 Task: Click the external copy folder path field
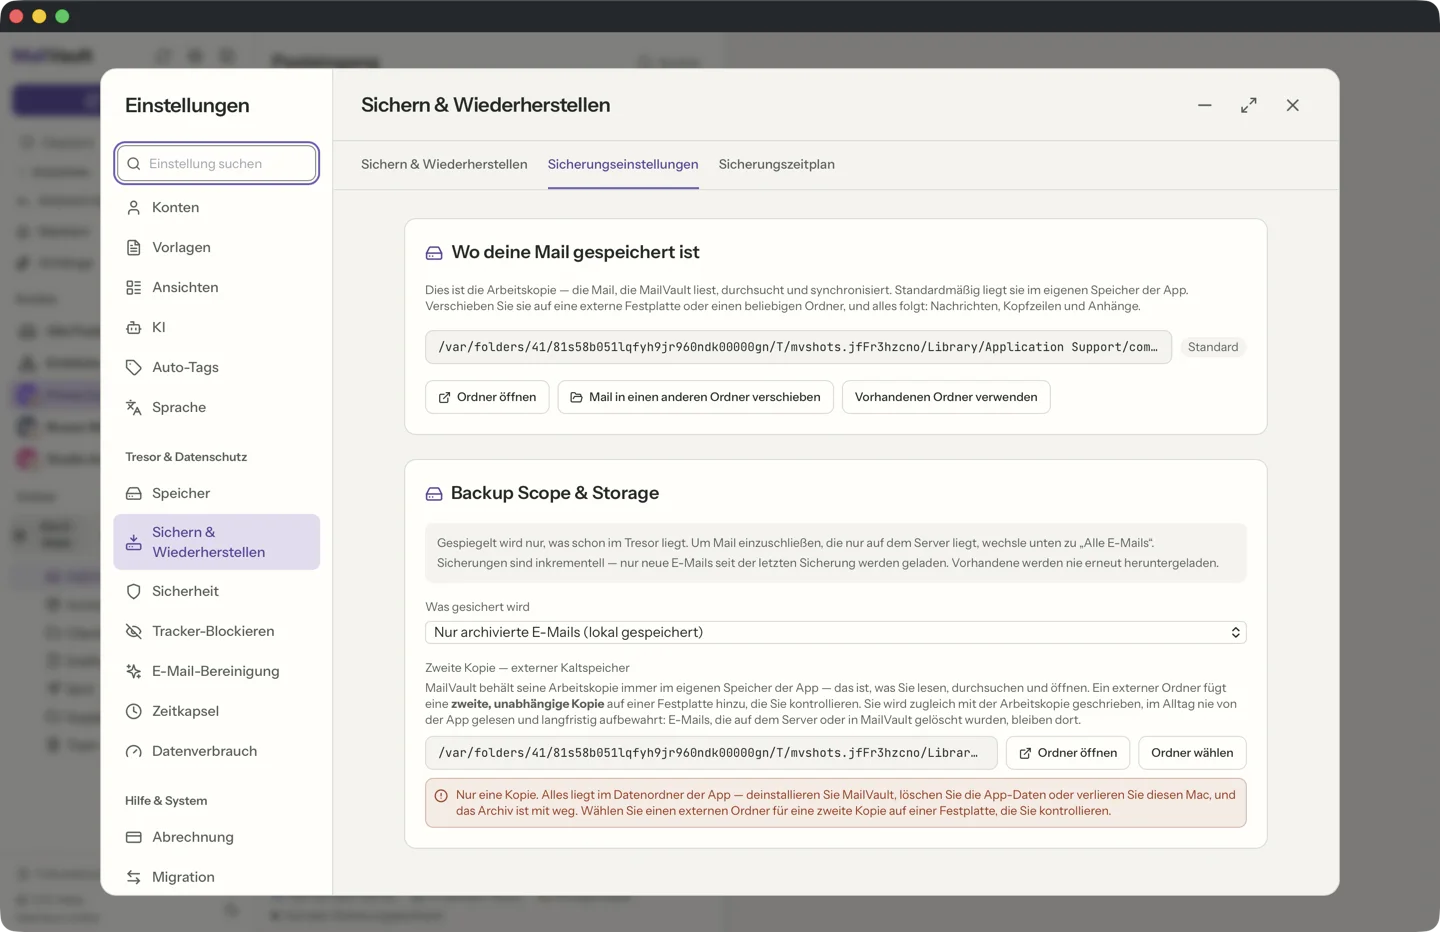pos(711,753)
